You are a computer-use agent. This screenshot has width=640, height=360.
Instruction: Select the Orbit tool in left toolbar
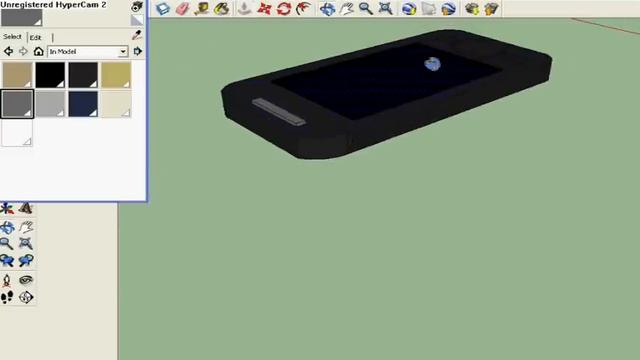click(x=7, y=227)
